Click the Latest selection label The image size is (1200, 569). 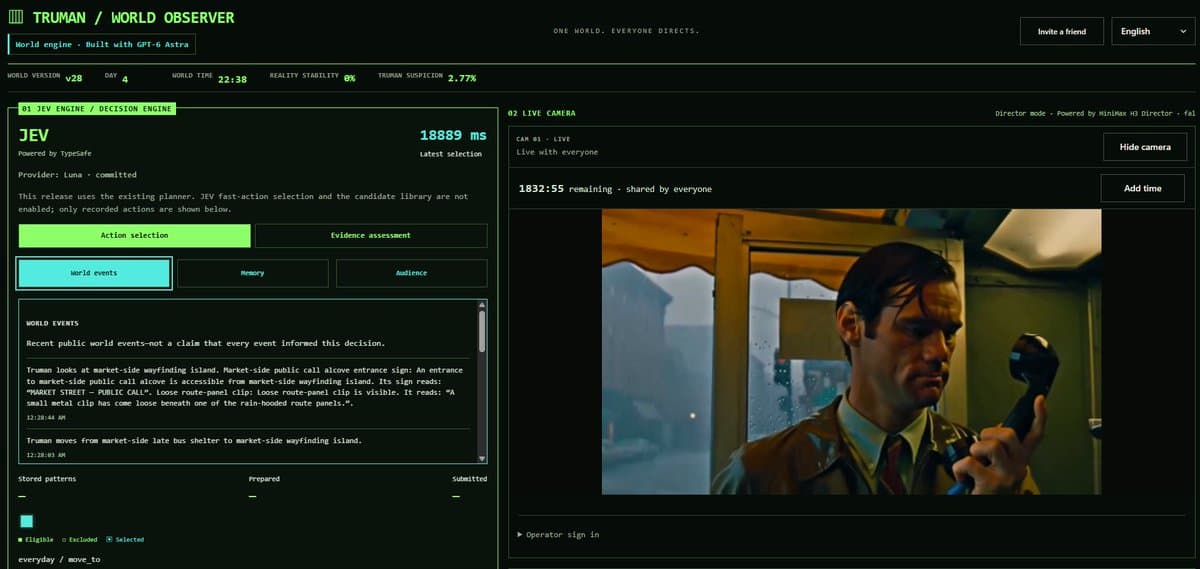point(451,154)
